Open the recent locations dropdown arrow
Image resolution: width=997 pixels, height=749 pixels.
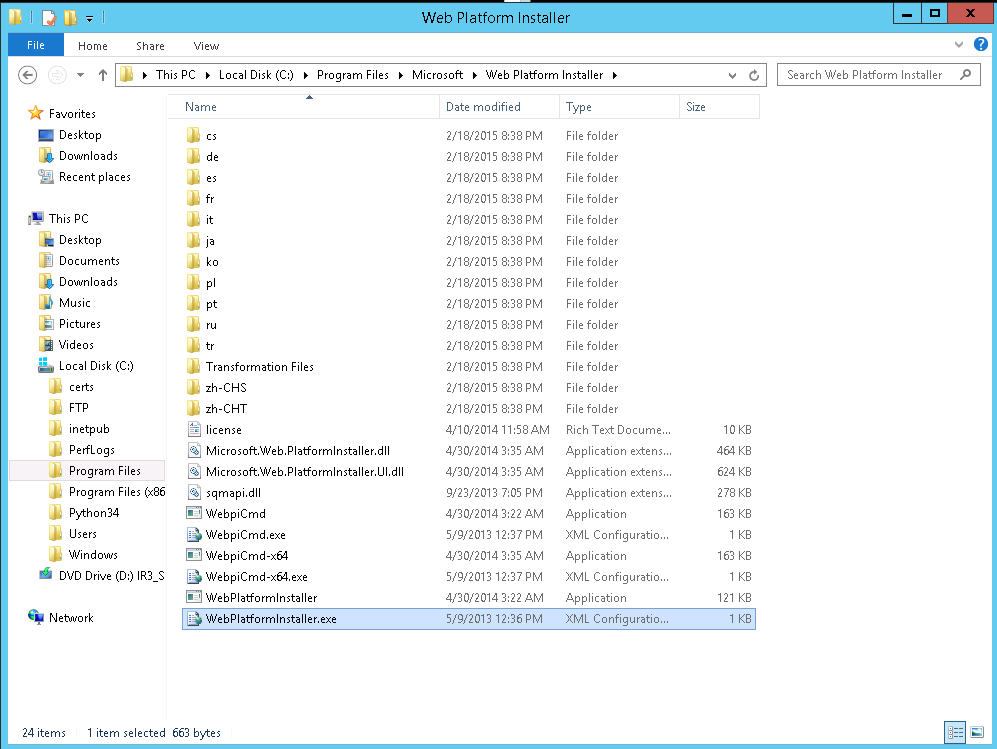click(x=81, y=75)
